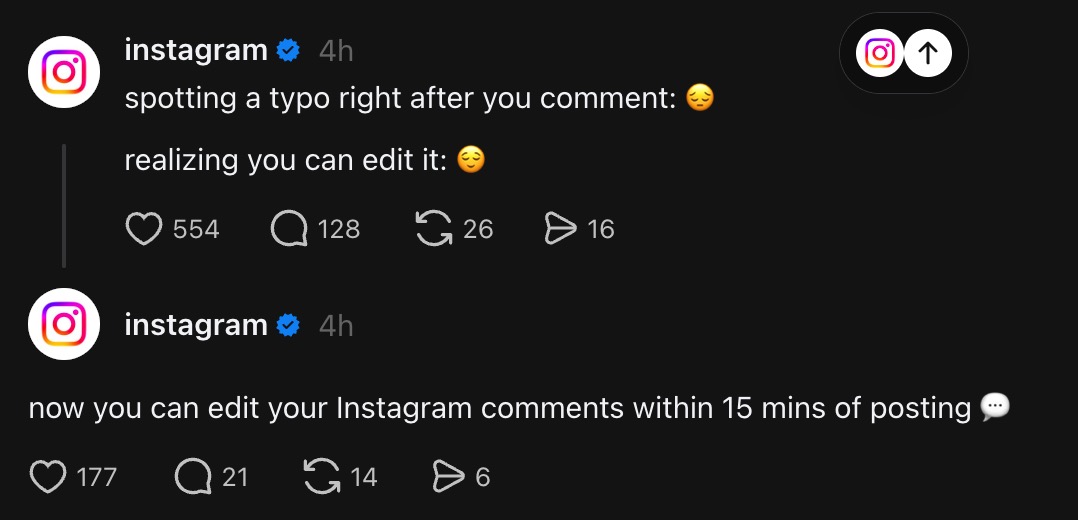The width and height of the screenshot is (1078, 520).
Task: Repost the post with 26 reposts
Action: point(433,229)
